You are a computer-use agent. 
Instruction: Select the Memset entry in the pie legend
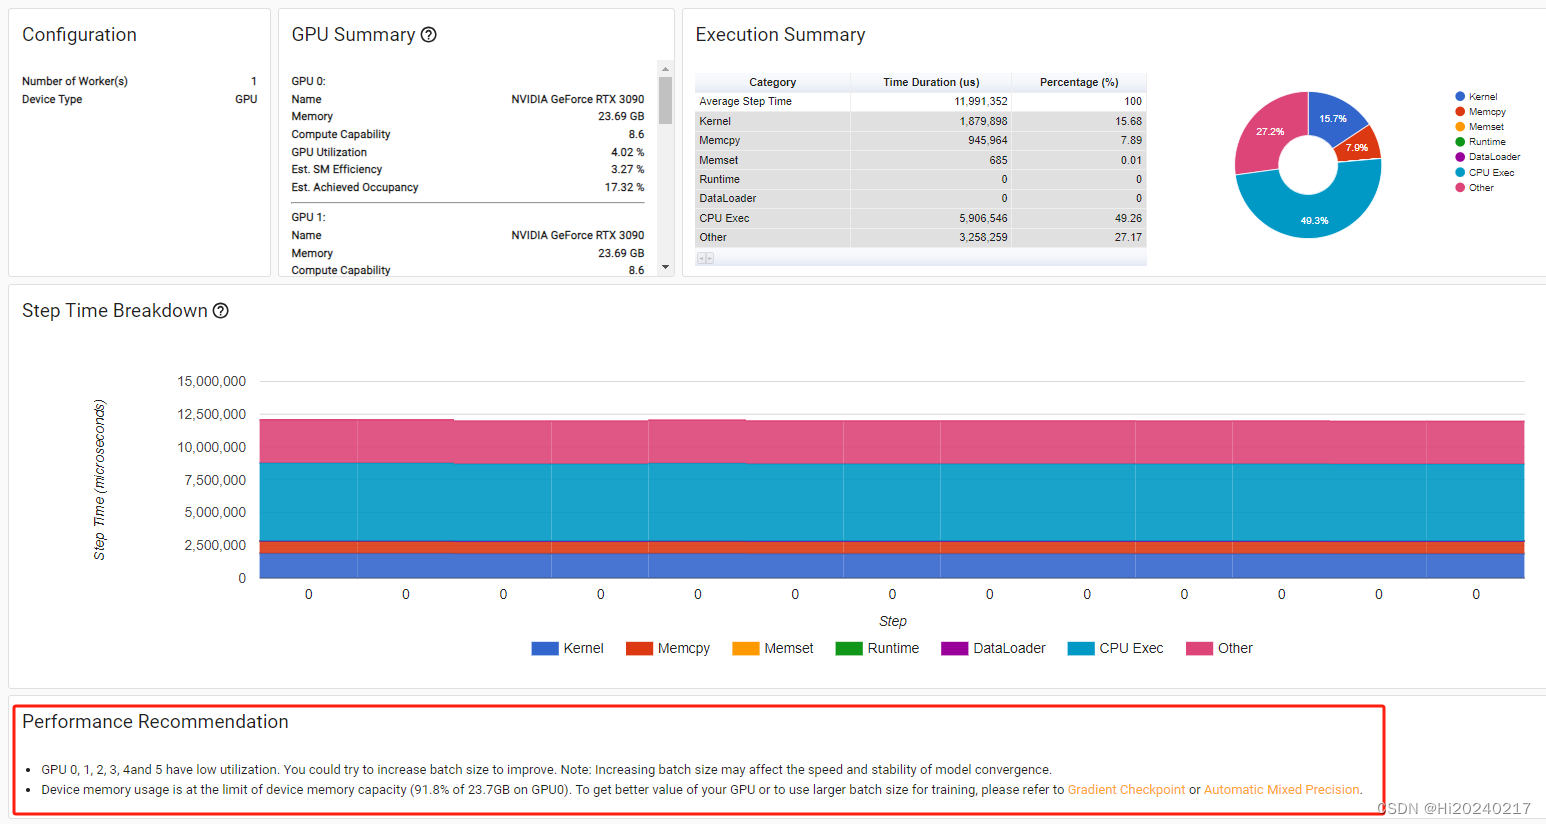[1479, 127]
